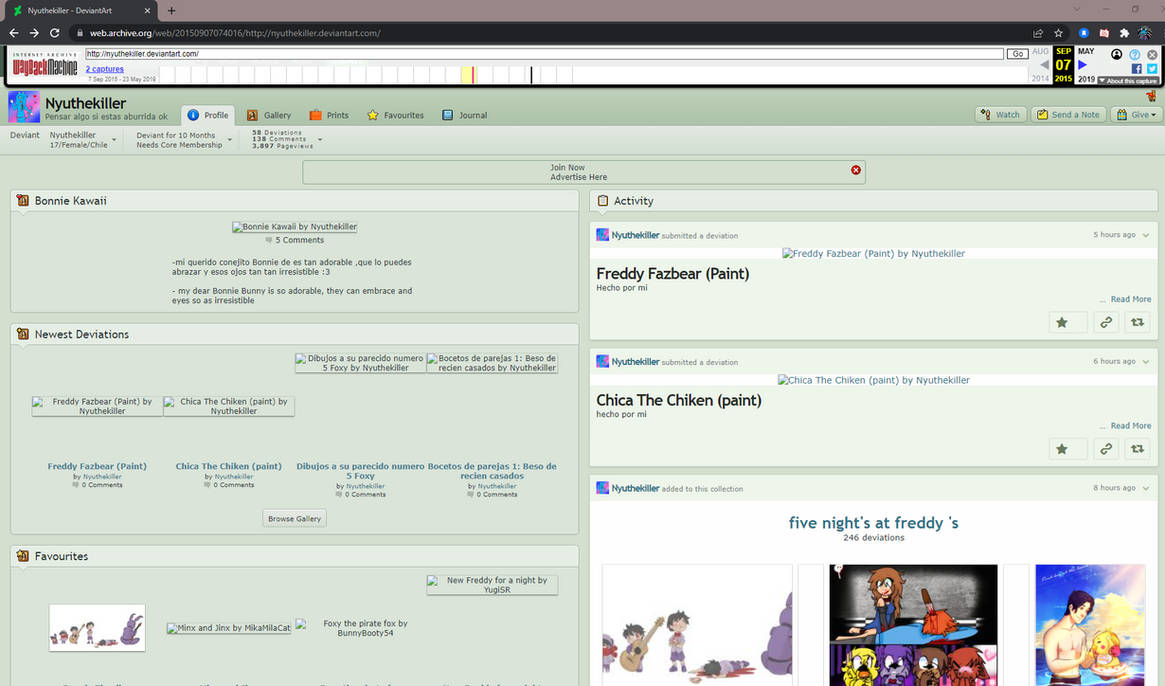Click the Newest Deviations widget icon
1165x686 pixels.
click(x=22, y=334)
